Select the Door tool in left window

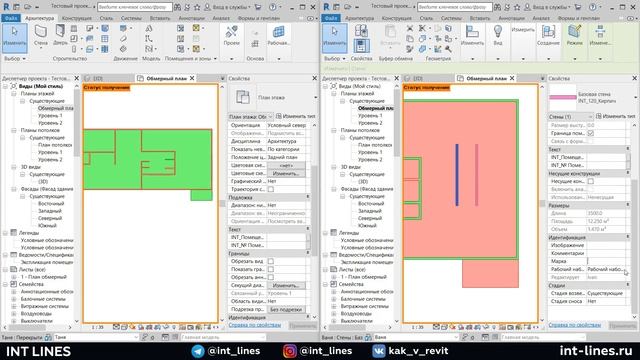tap(60, 34)
